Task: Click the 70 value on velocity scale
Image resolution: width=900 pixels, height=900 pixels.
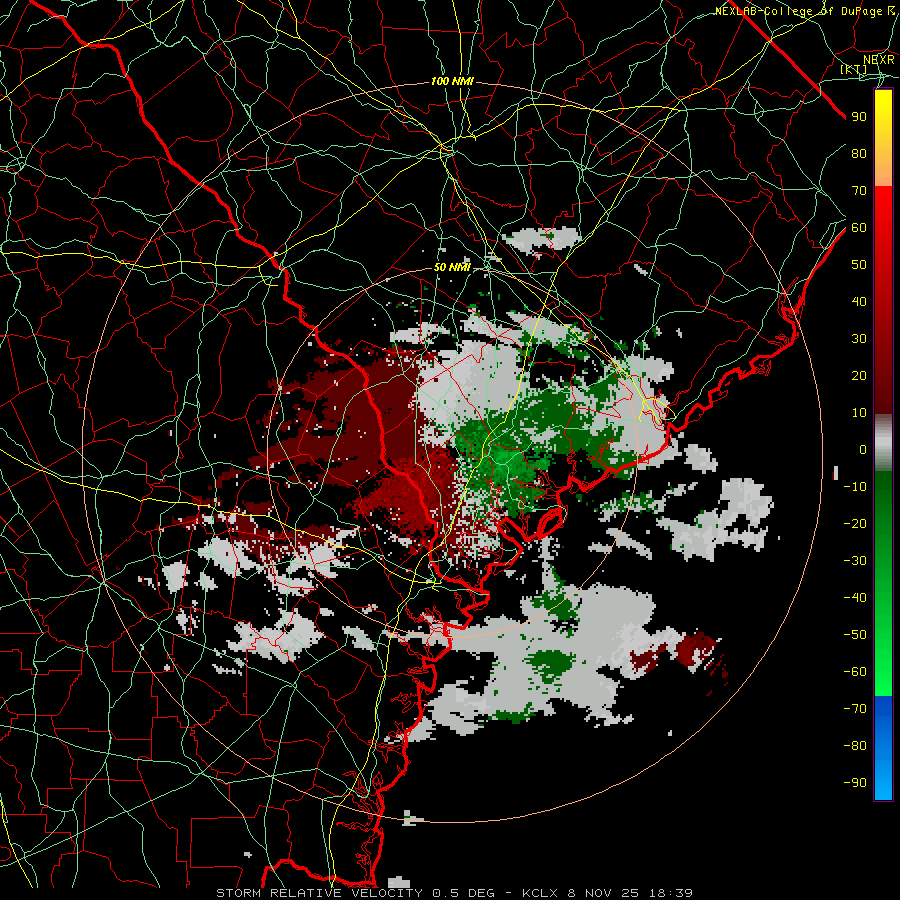Action: pyautogui.click(x=859, y=191)
